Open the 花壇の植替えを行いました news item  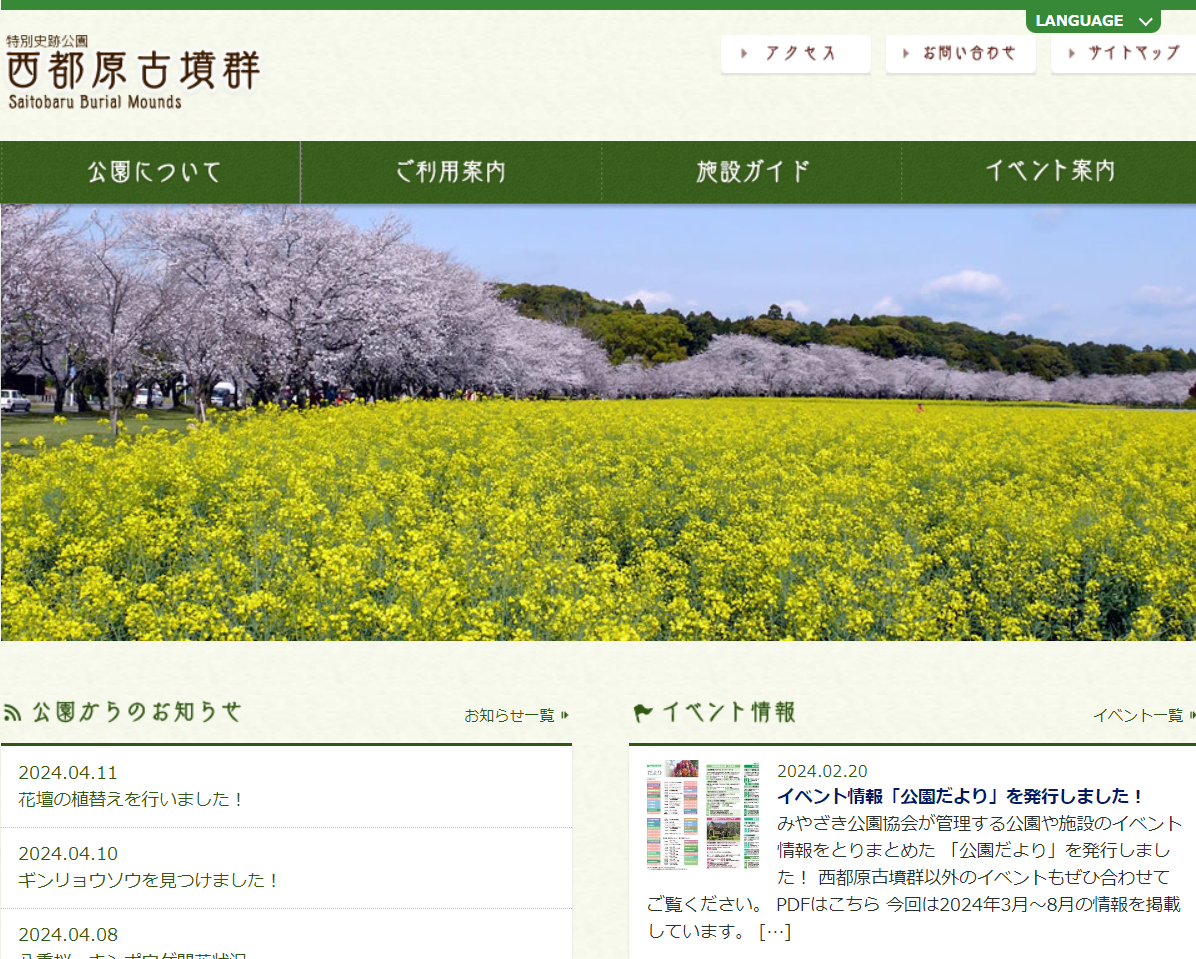(x=131, y=799)
